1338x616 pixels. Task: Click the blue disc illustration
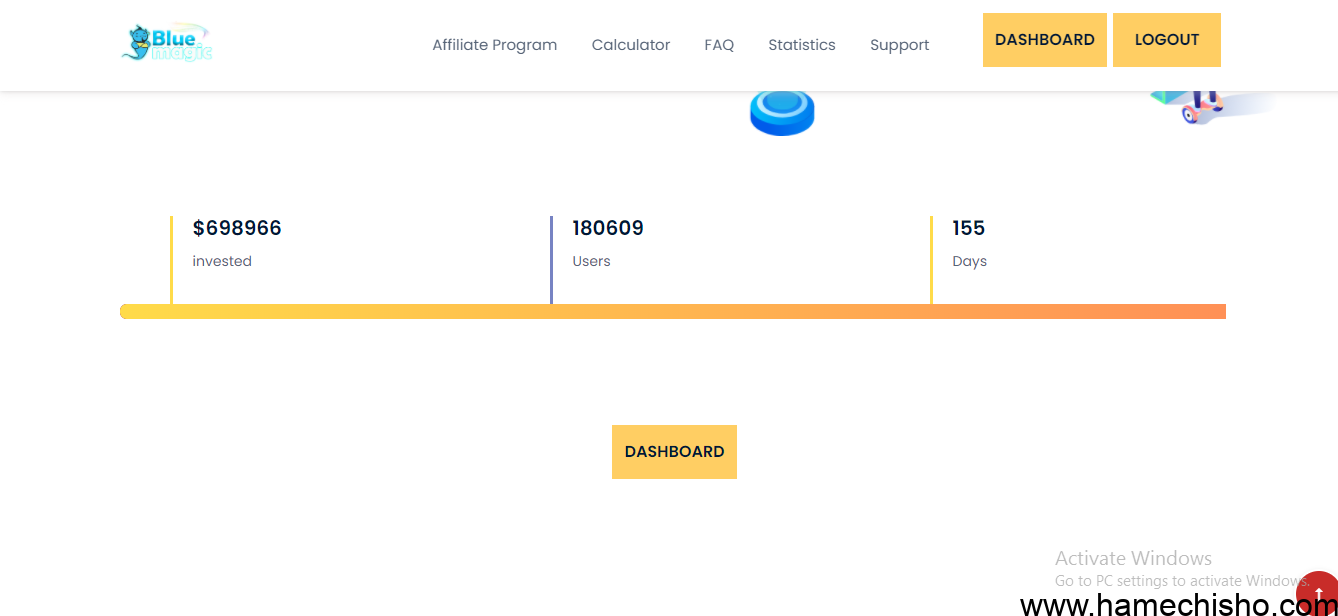point(782,111)
